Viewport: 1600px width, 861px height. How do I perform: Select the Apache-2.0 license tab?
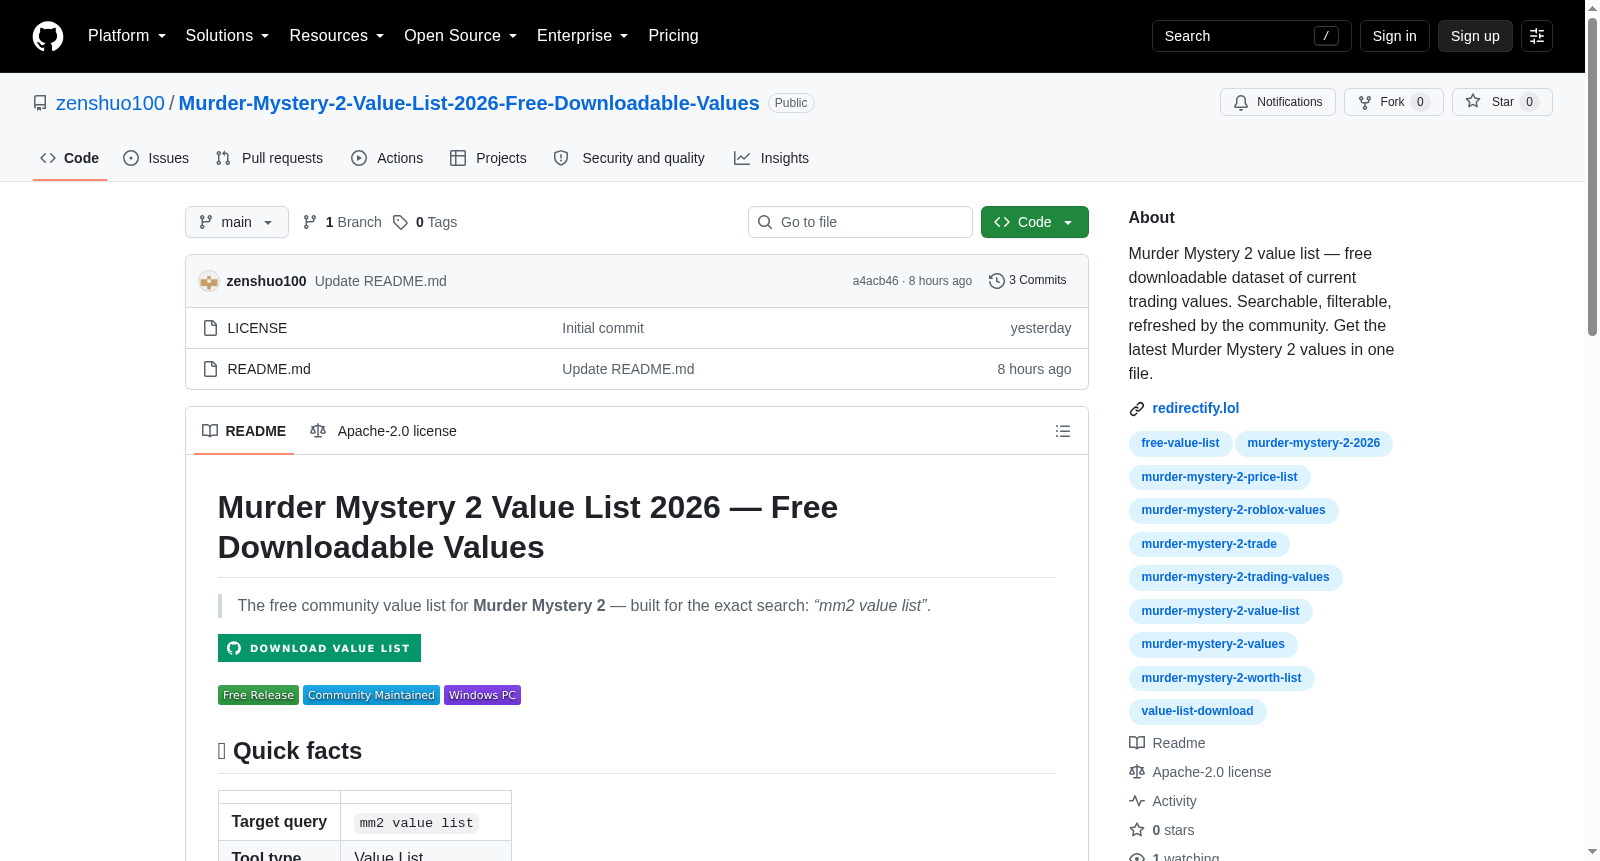pos(383,431)
